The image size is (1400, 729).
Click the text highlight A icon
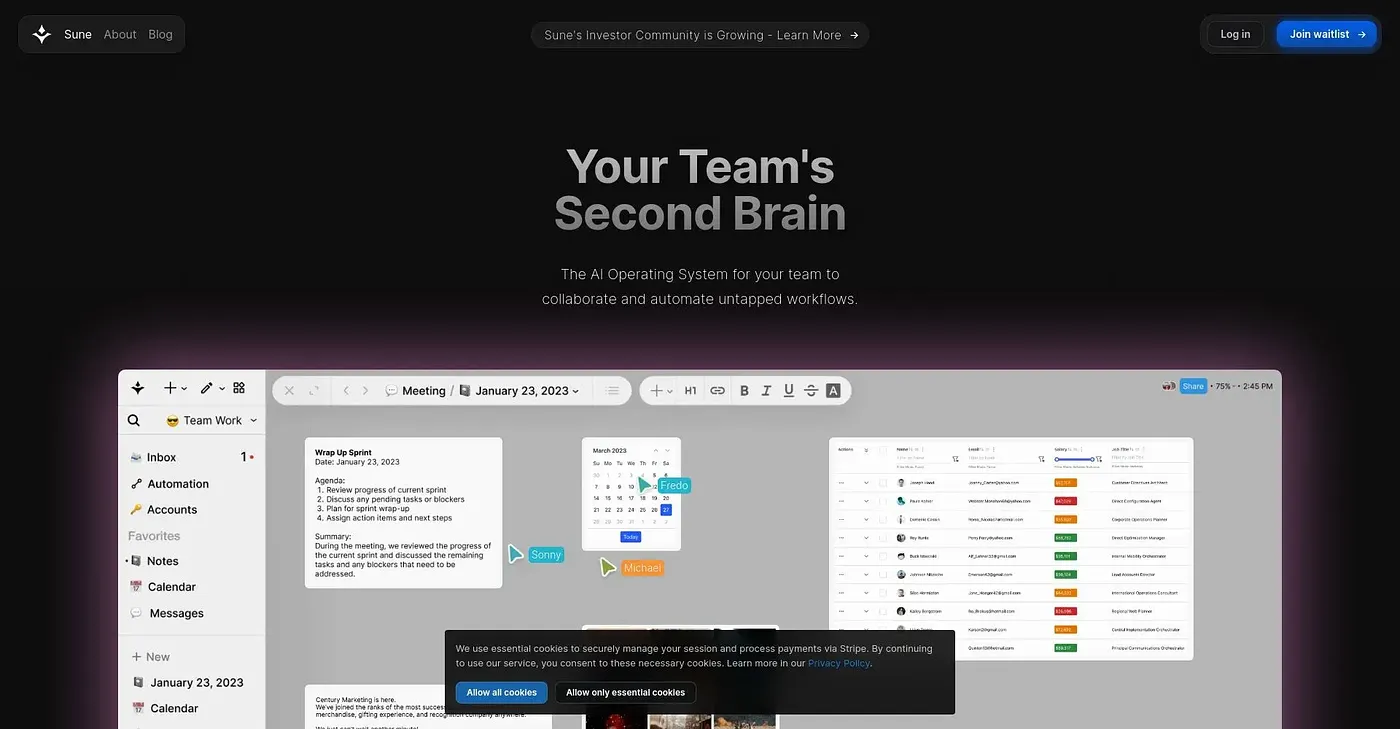point(833,391)
